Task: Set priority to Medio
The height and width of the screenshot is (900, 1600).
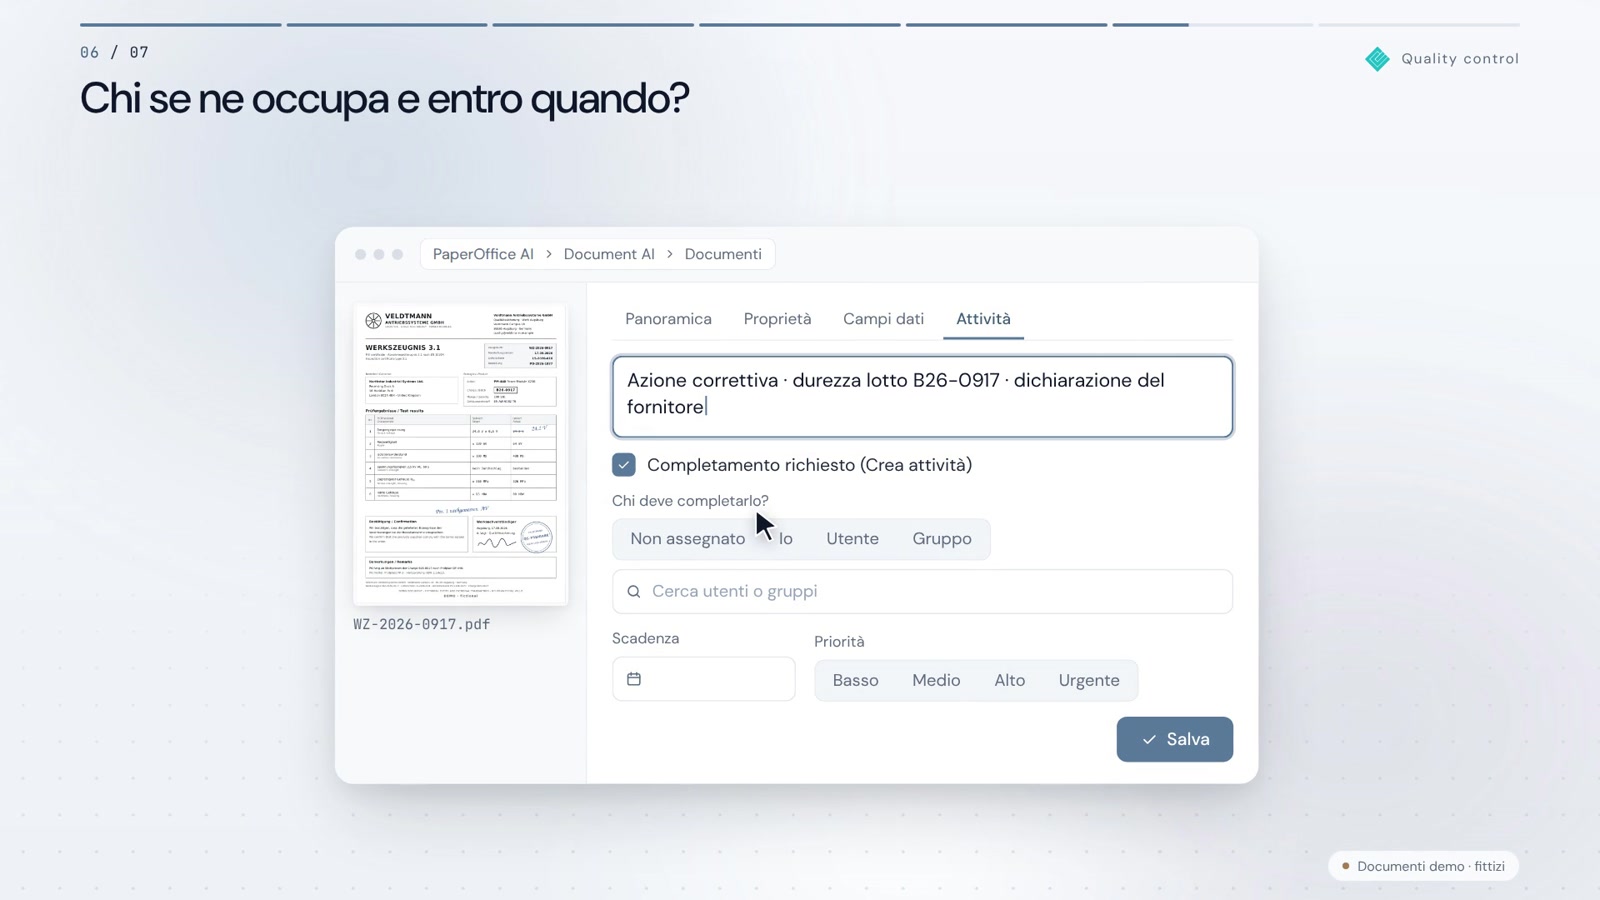Action: tap(936, 680)
